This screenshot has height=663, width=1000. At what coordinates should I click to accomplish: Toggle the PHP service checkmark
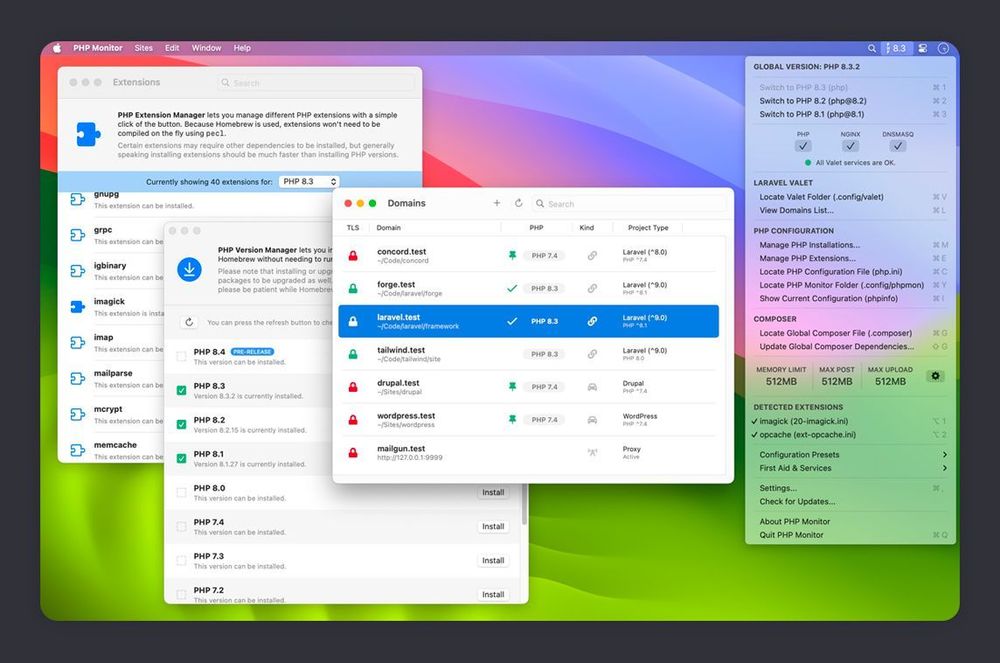pos(803,146)
